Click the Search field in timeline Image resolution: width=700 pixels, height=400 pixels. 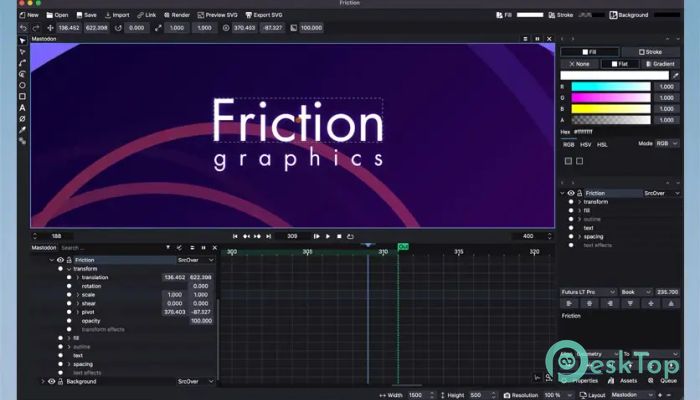coord(111,248)
